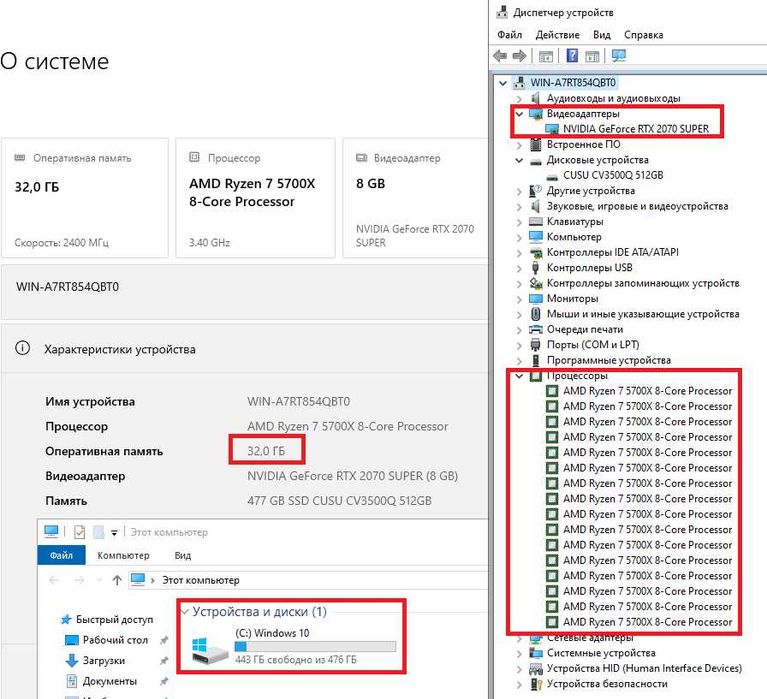The image size is (767, 699).
Task: Click the Порты (COM и LPT) icon
Action: pos(536,345)
